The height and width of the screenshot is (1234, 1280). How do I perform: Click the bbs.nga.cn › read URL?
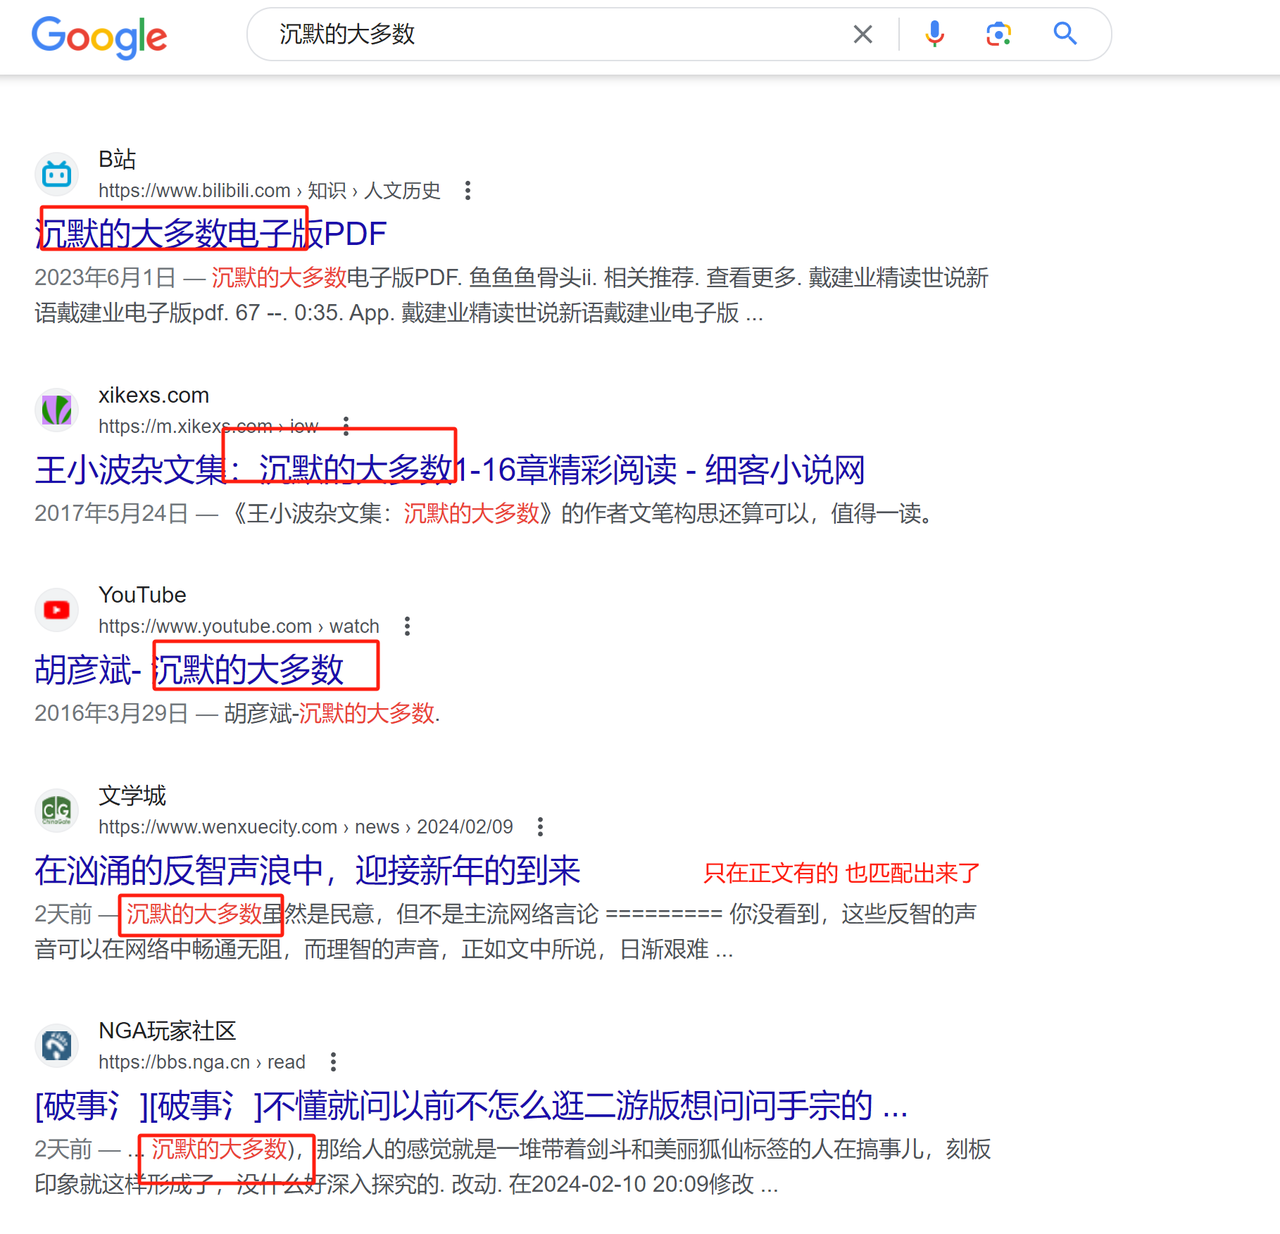coord(202,1062)
